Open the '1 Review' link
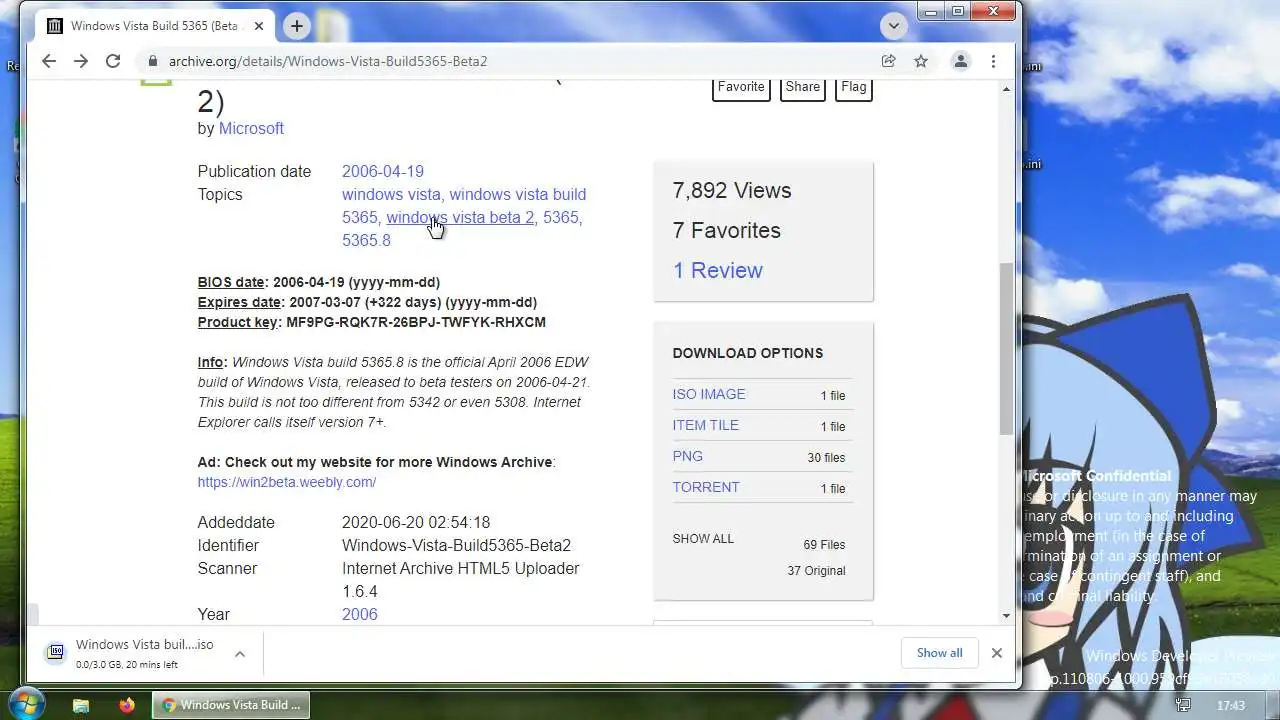Viewport: 1280px width, 720px height. 717,270
